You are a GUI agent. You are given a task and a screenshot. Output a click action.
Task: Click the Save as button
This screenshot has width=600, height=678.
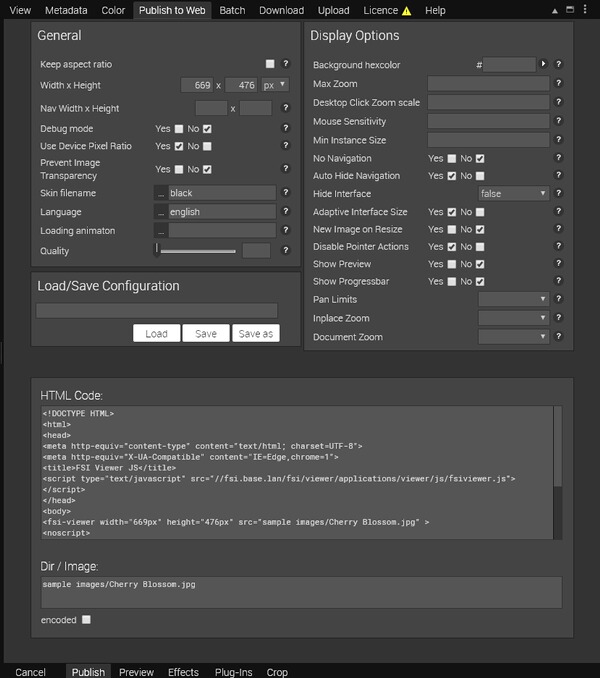[x=255, y=333]
